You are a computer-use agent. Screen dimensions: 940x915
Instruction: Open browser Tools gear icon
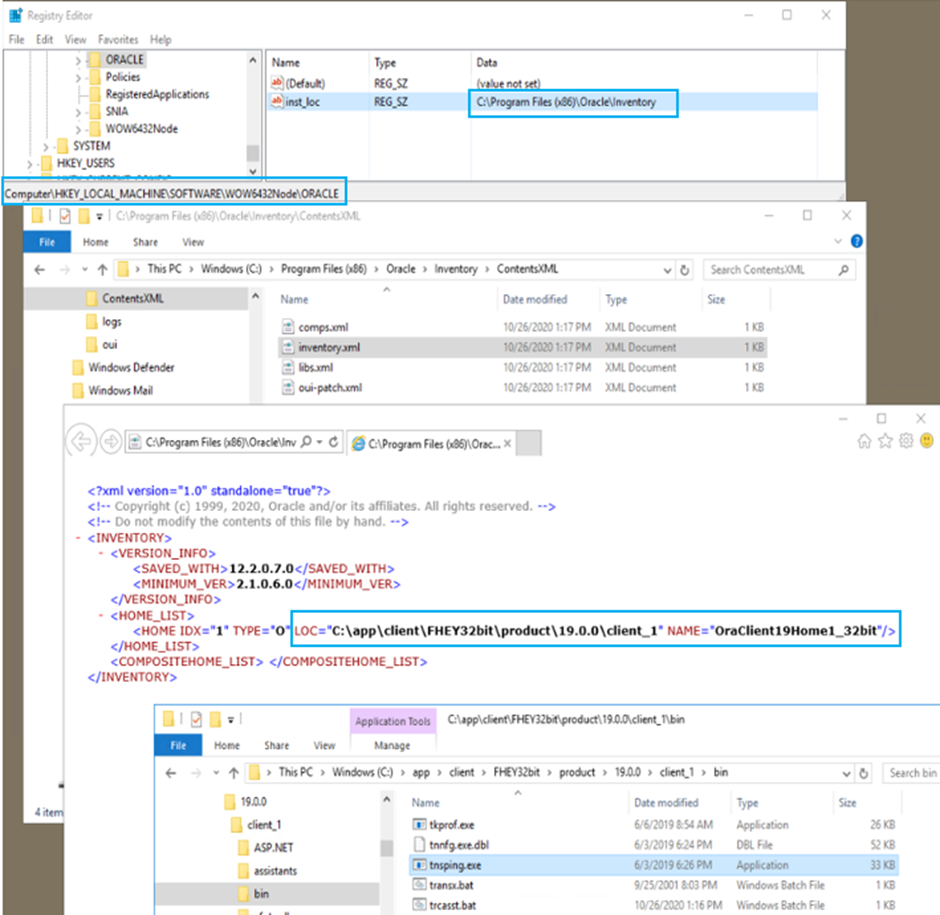coord(906,441)
